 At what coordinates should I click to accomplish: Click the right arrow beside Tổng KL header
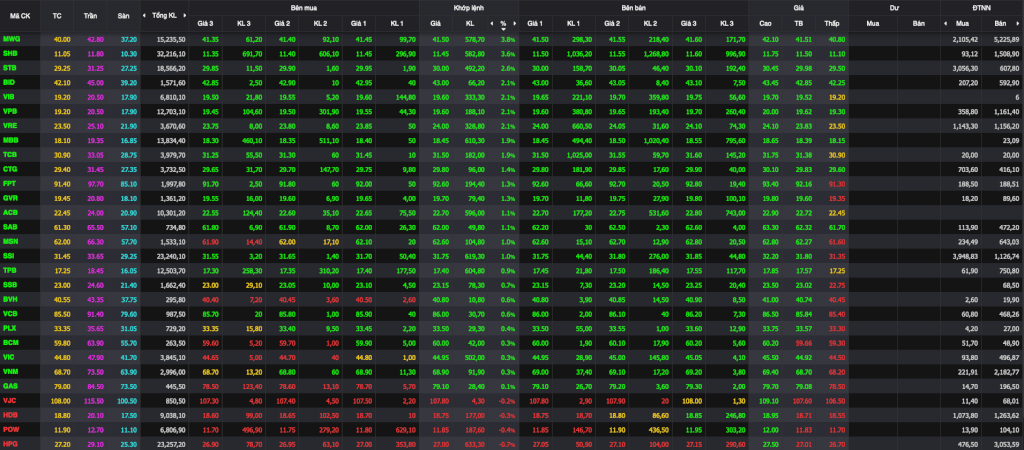185,15
